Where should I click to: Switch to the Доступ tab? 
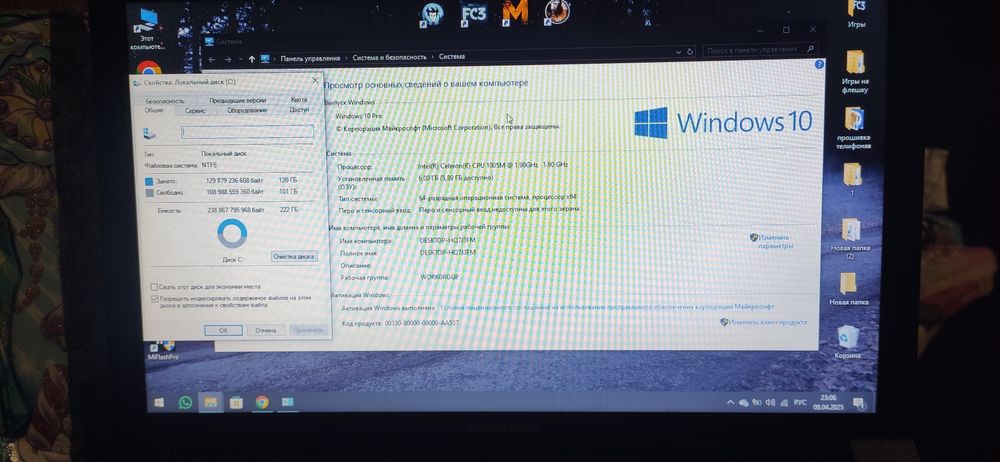tap(299, 110)
